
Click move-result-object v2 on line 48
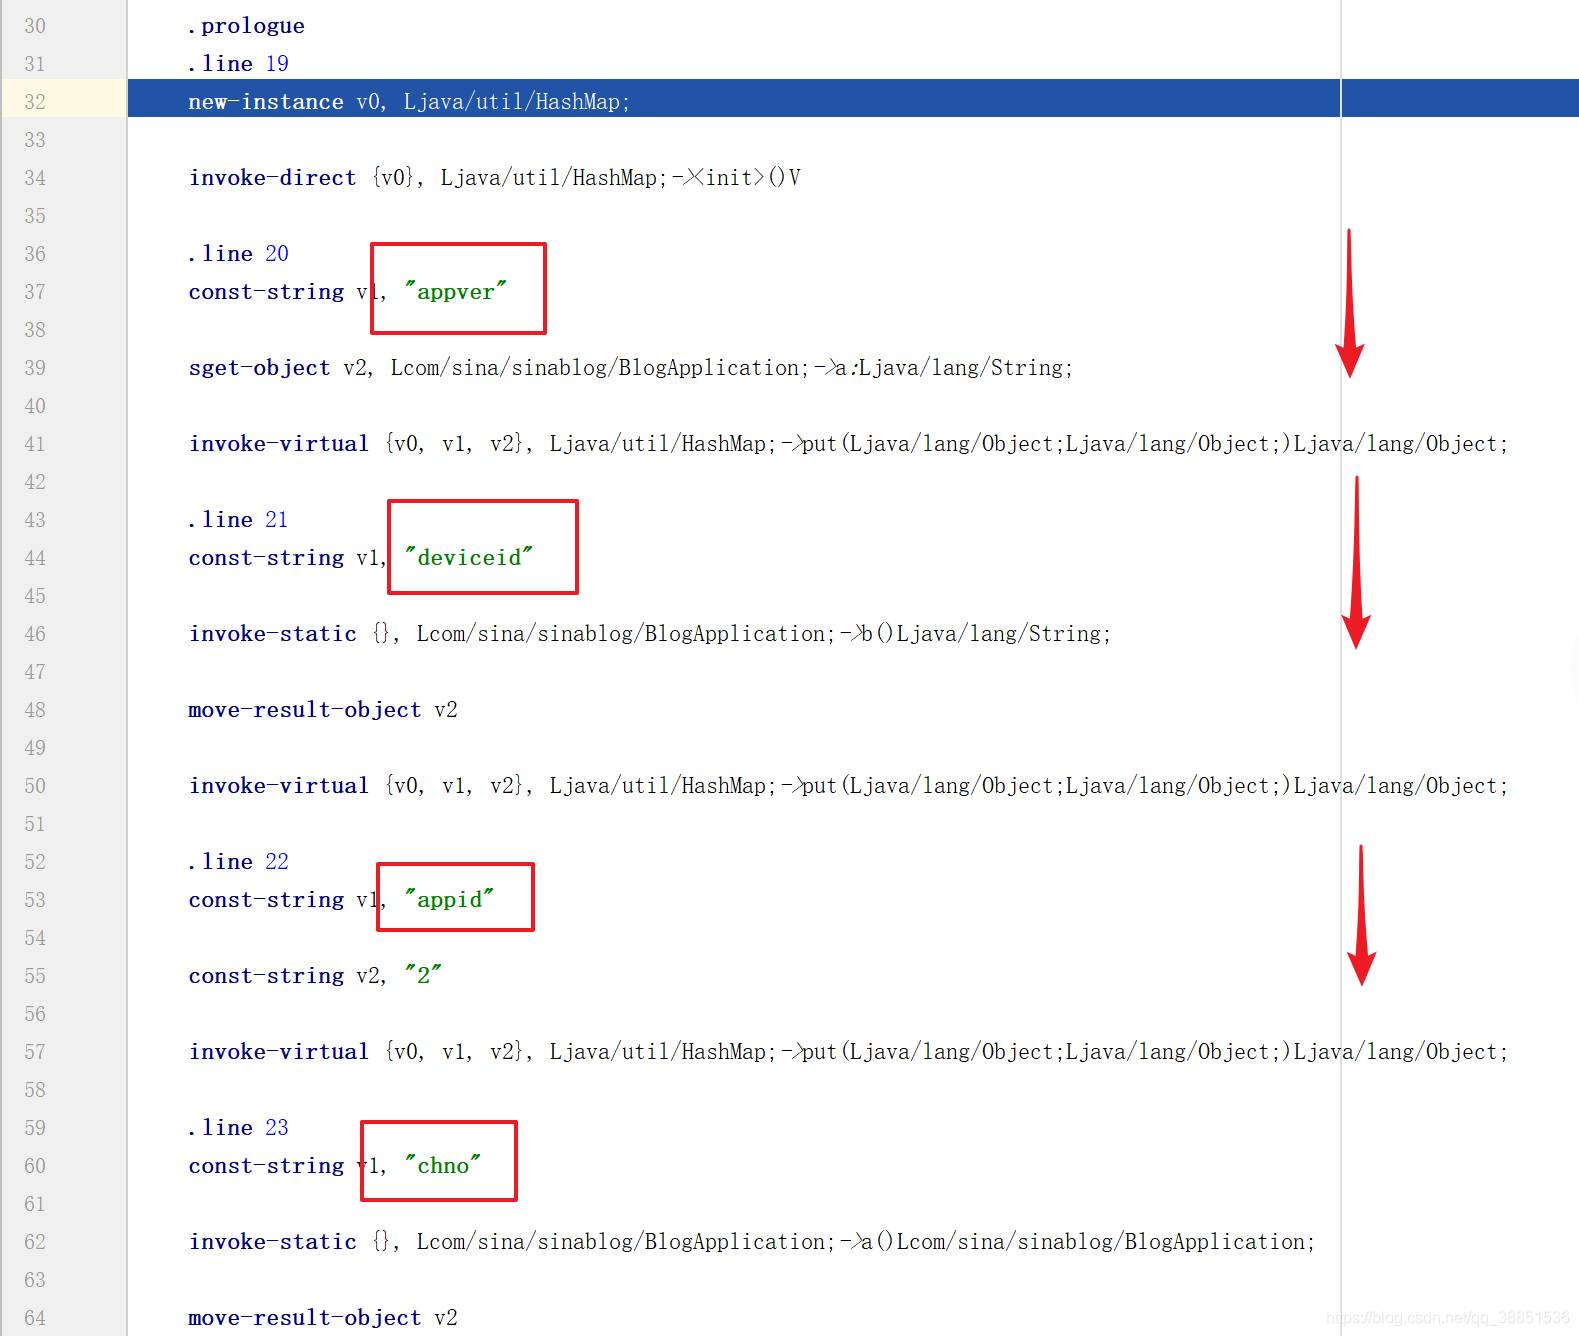(x=323, y=710)
